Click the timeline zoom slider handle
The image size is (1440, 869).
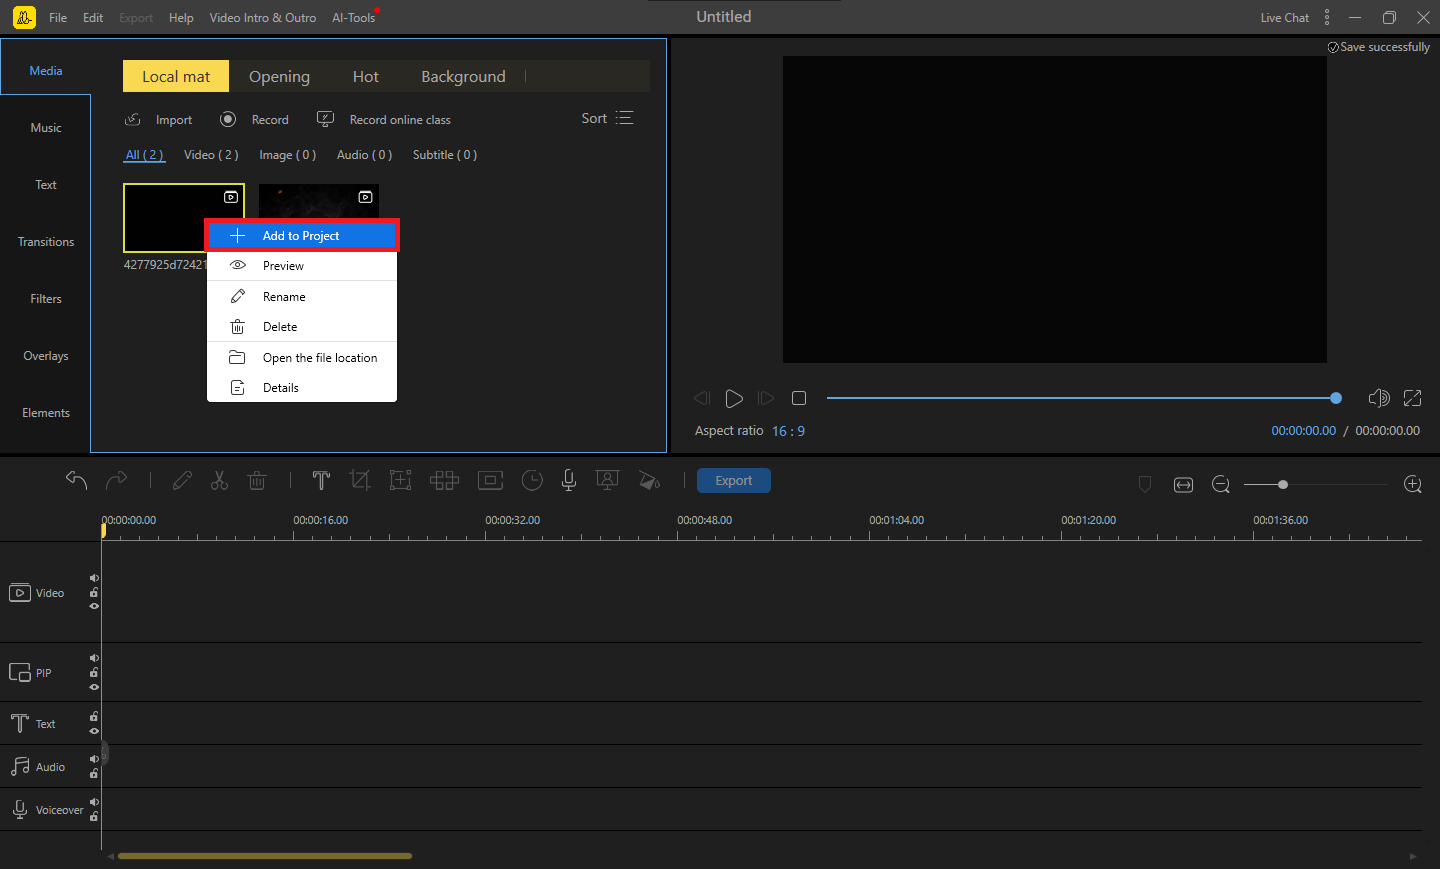coord(1283,485)
